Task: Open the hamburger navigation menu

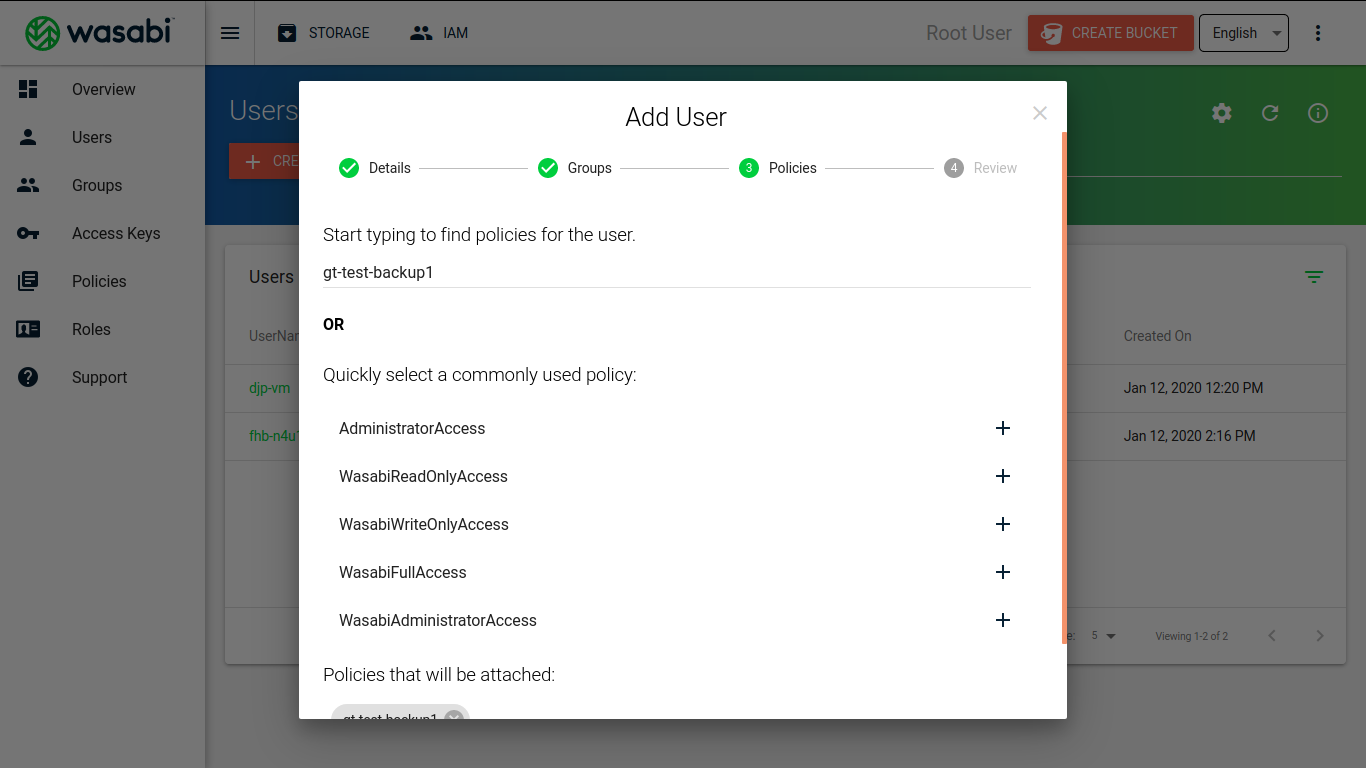Action: 230,33
